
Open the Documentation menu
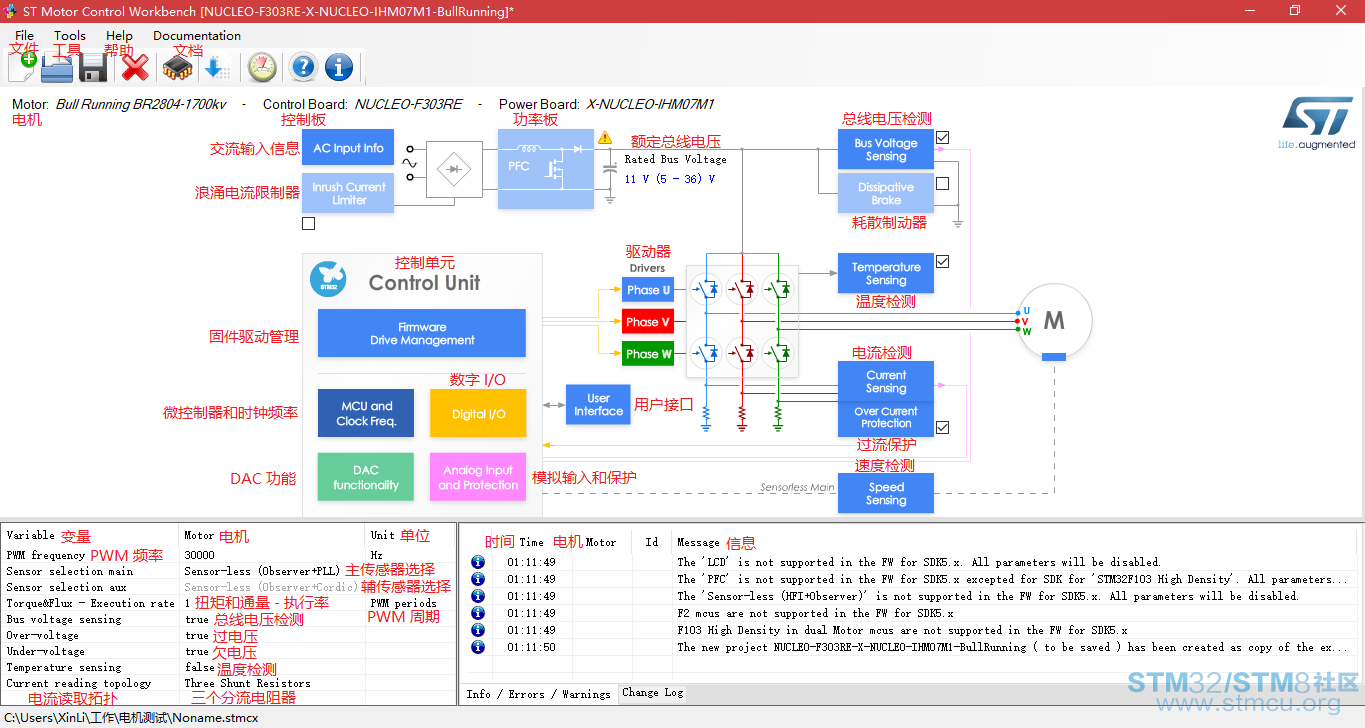coord(197,35)
